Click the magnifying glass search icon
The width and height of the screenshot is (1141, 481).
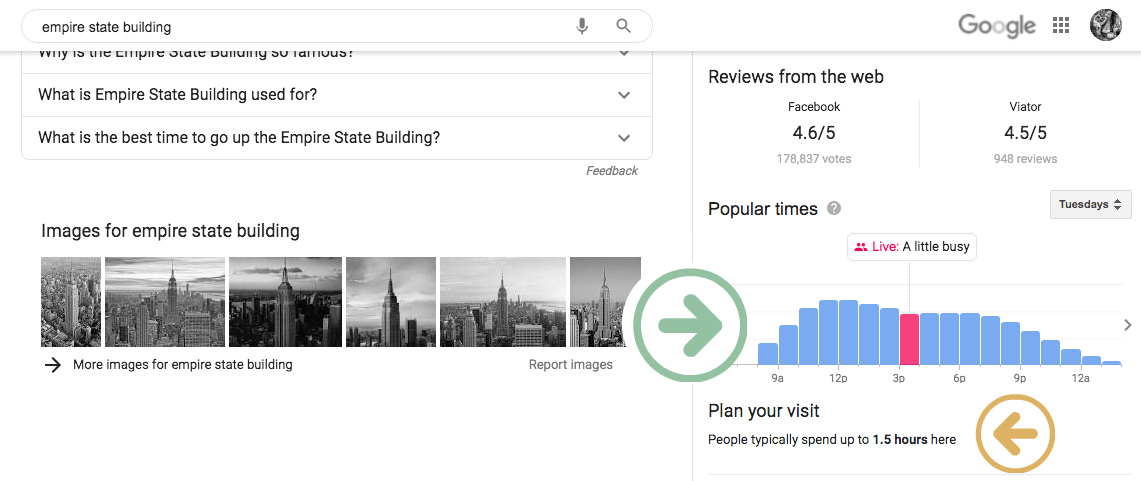623,26
